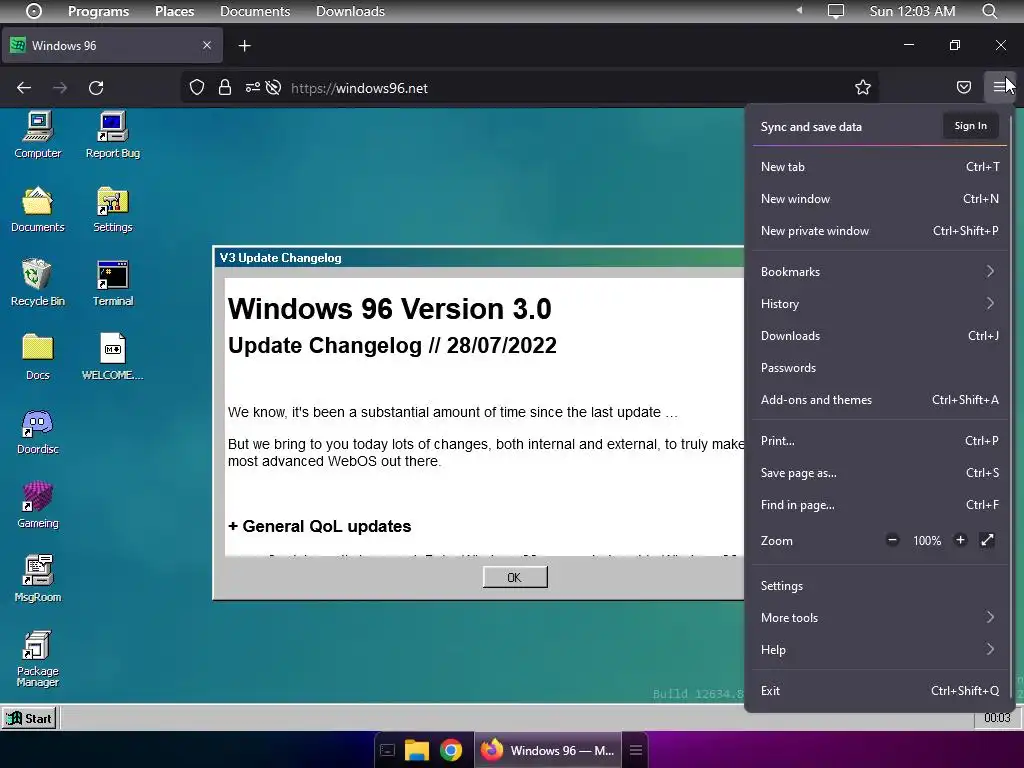Click the tracking protection shield icon
This screenshot has width=1024, height=768.
(197, 88)
